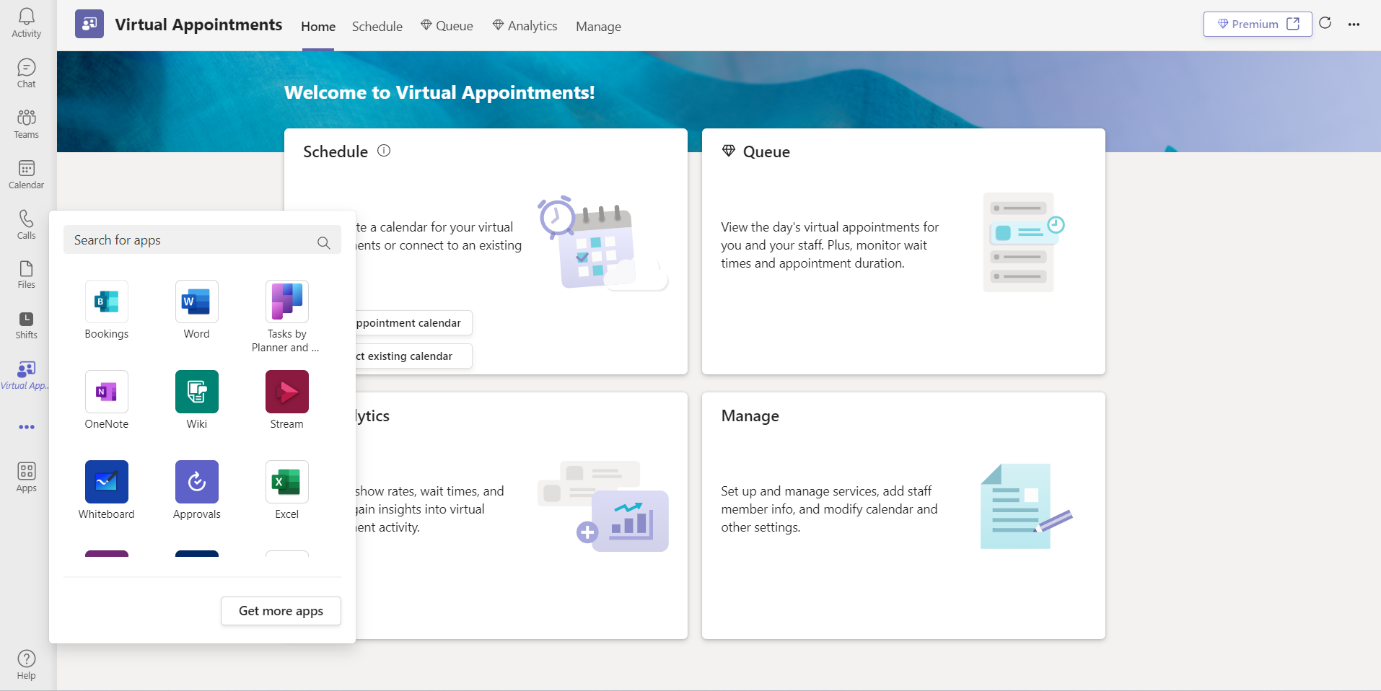
Task: Click Get more apps button
Action: click(281, 611)
